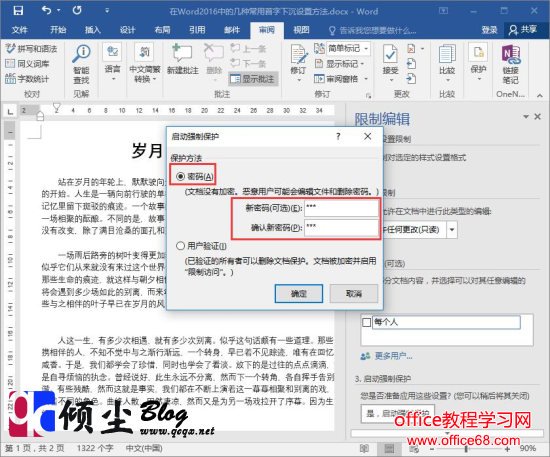Open the 同义词库 thesaurus

(27, 64)
